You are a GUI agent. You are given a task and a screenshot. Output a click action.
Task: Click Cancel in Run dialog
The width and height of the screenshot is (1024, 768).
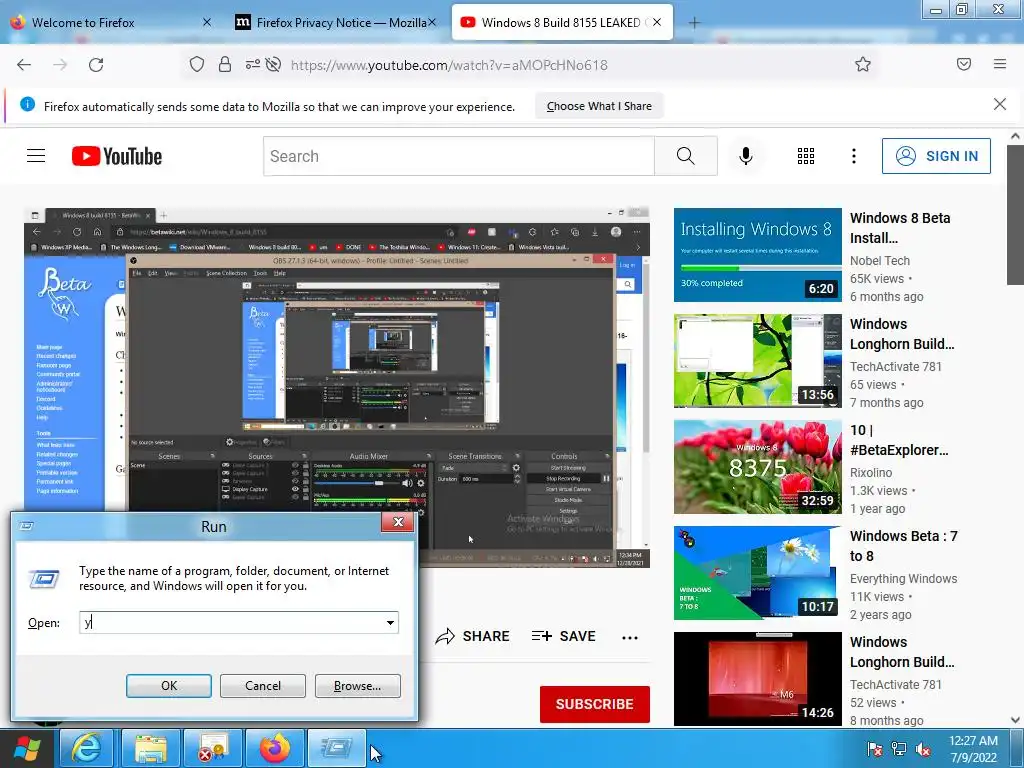[263, 686]
